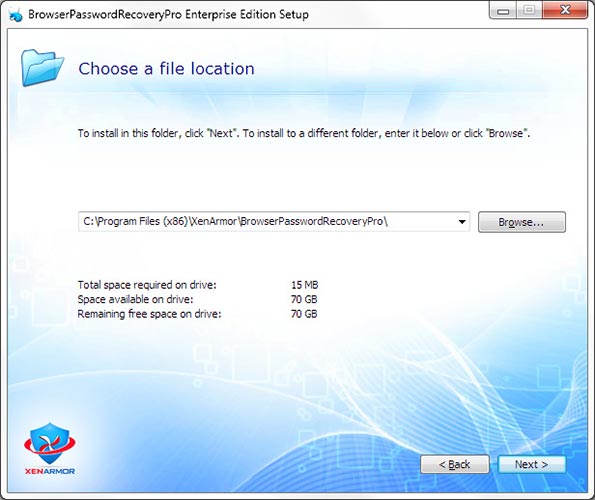The image size is (595, 500).
Task: Click the 15 MB required space value
Action: (x=305, y=285)
